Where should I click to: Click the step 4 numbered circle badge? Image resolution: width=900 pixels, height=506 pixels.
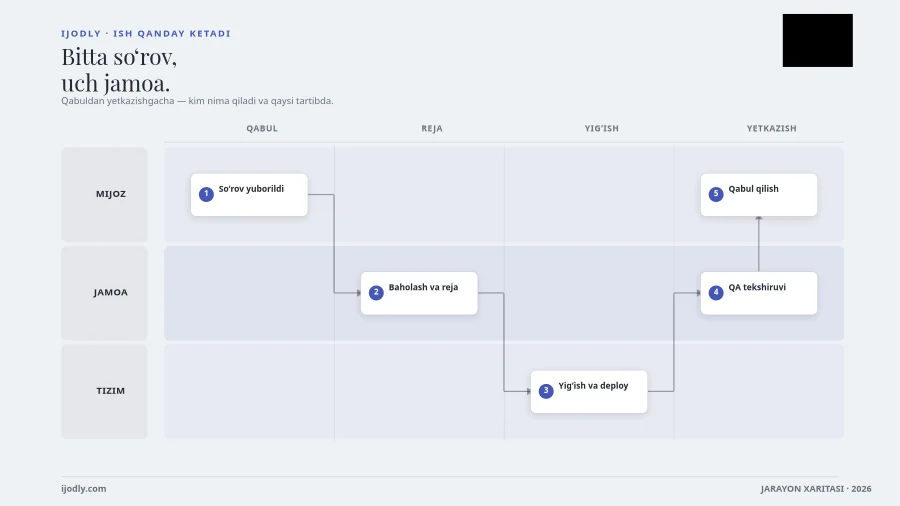(716, 293)
